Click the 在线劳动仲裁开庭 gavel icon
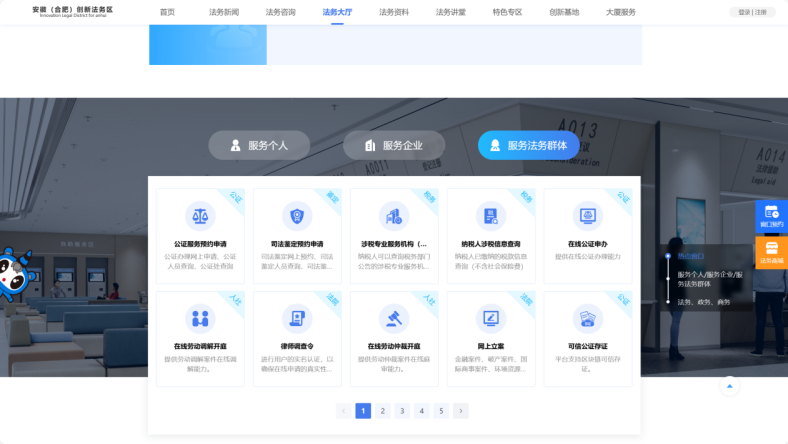The height and width of the screenshot is (444, 788). (394, 319)
